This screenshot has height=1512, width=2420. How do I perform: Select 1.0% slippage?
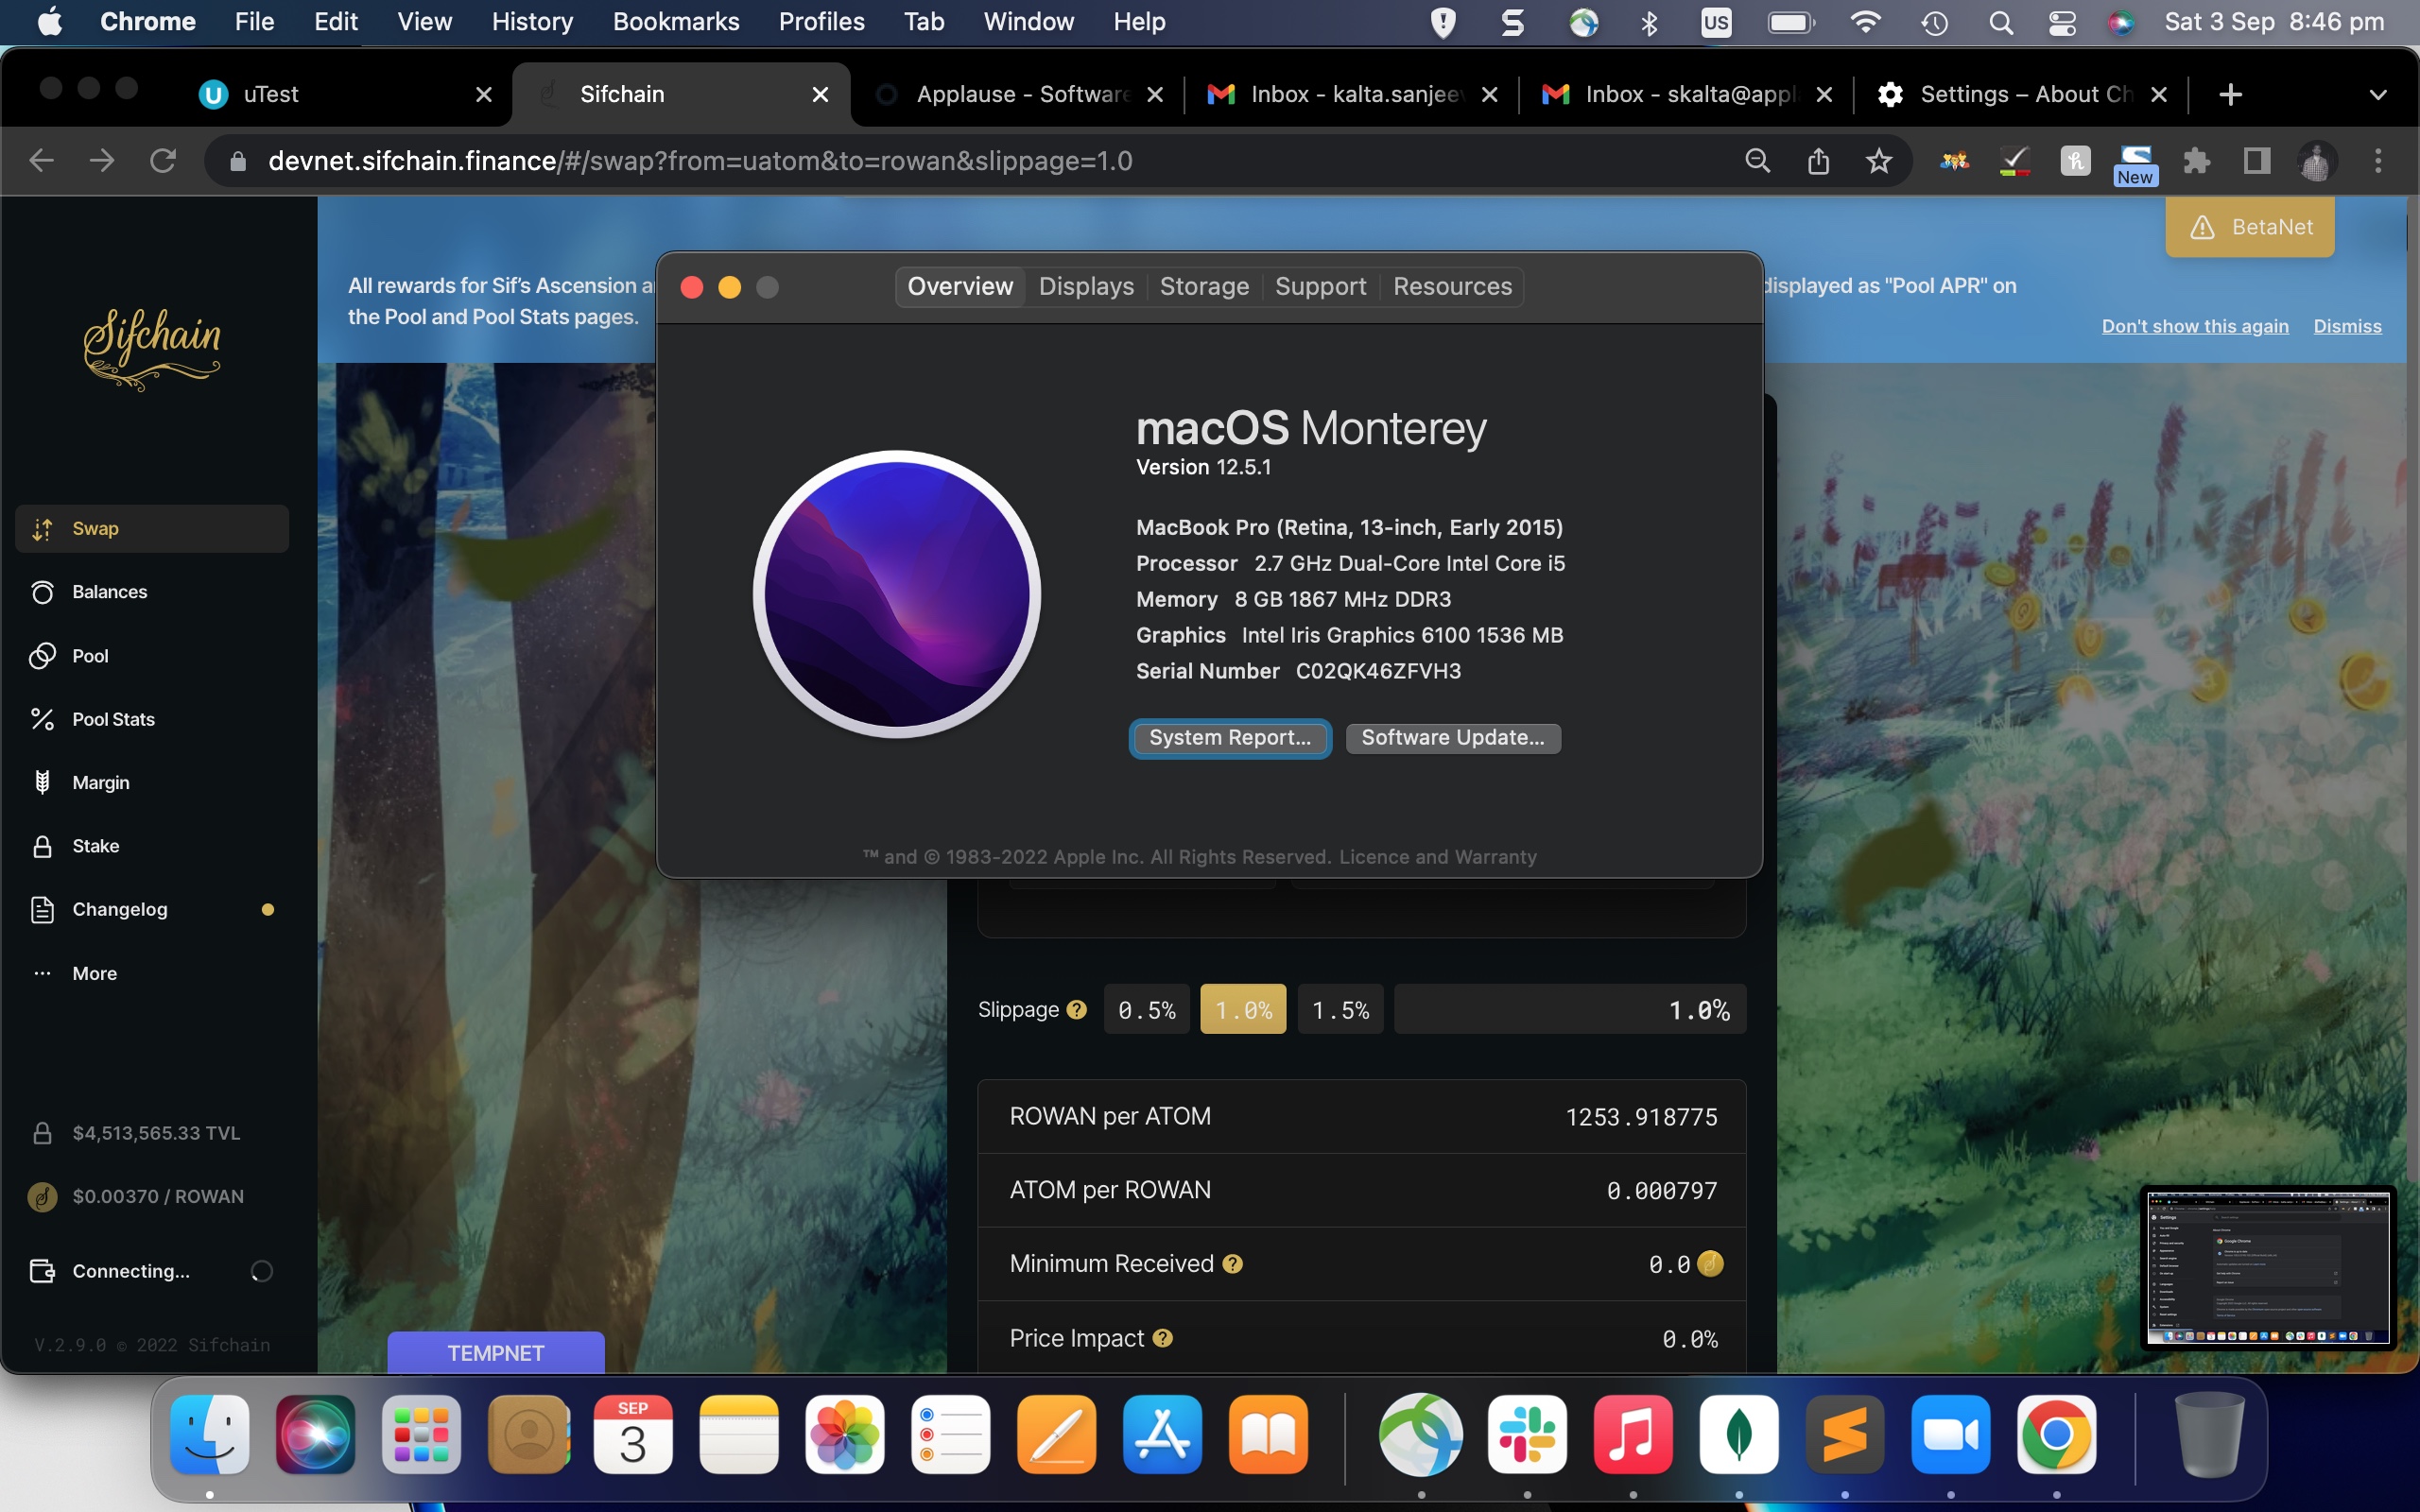pos(1243,1010)
